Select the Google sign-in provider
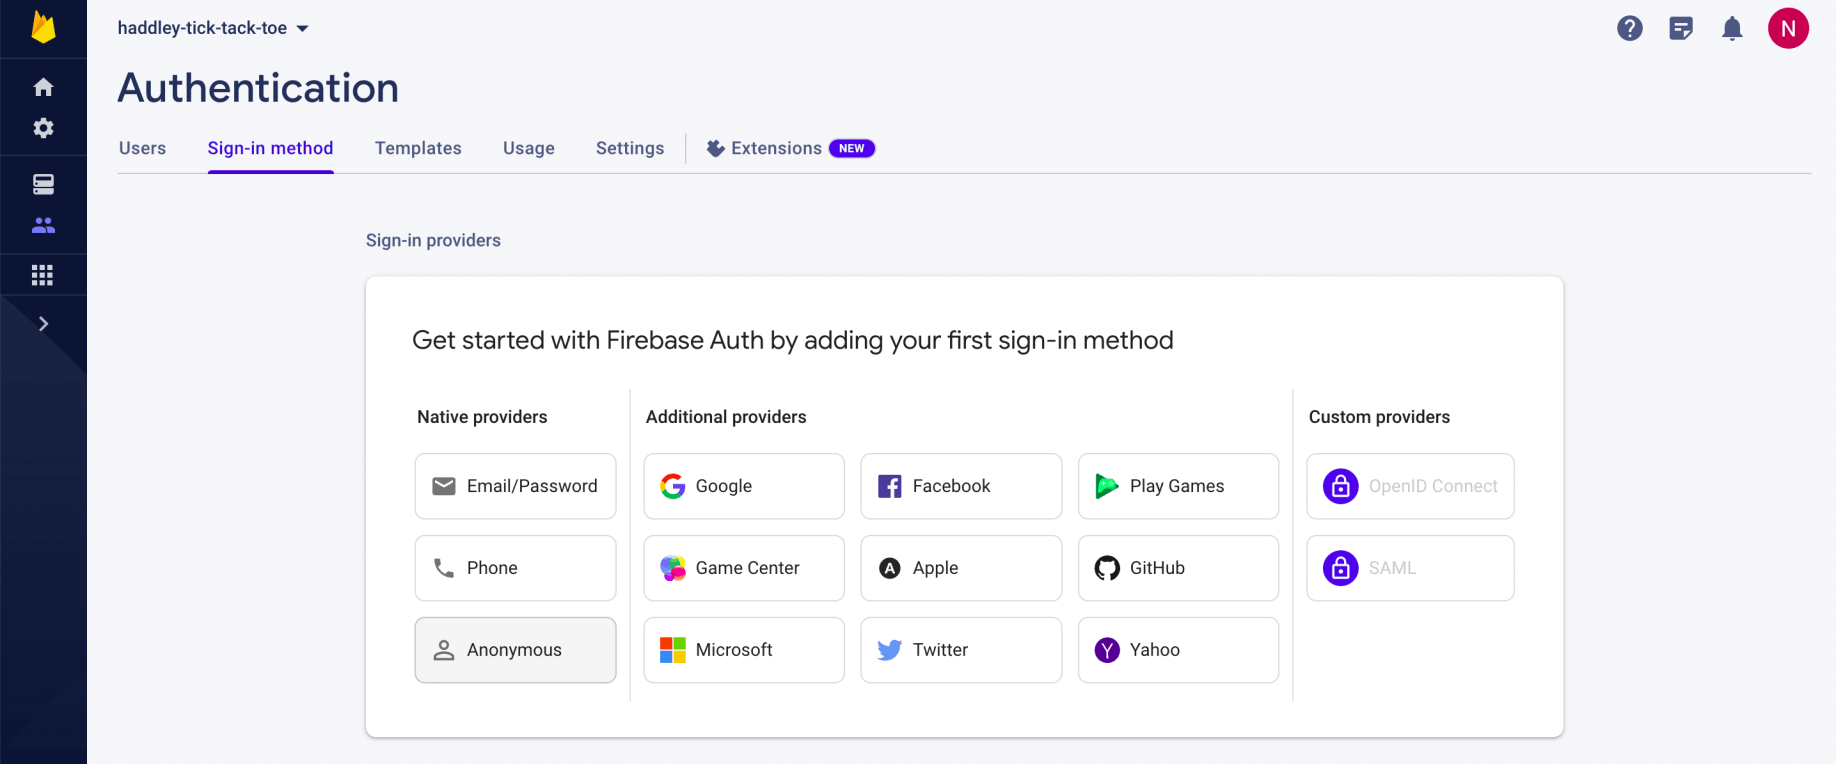 (744, 486)
